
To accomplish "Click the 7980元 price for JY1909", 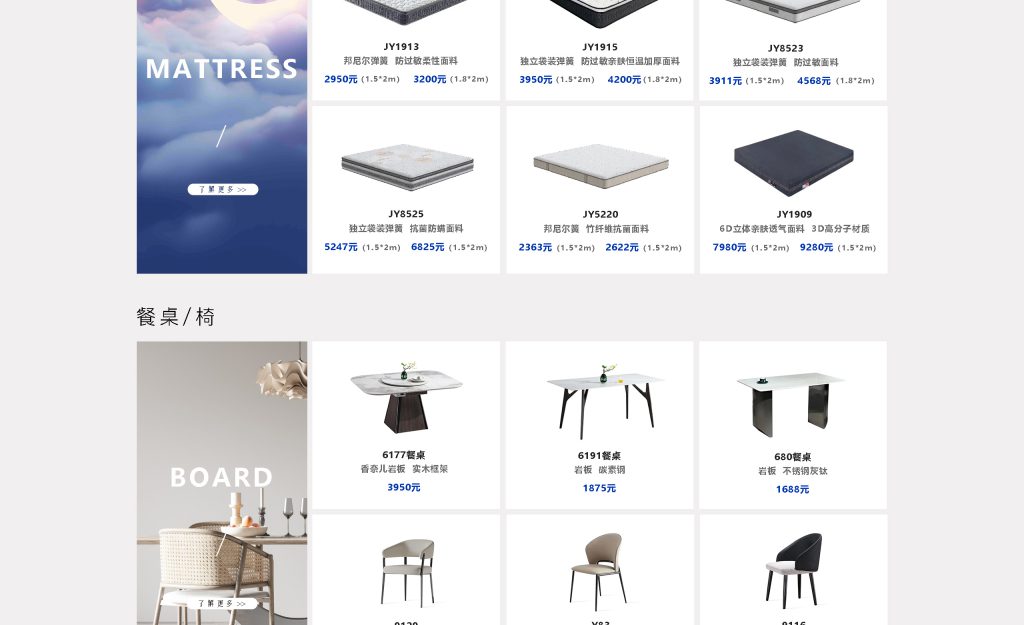I will pyautogui.click(x=729, y=248).
